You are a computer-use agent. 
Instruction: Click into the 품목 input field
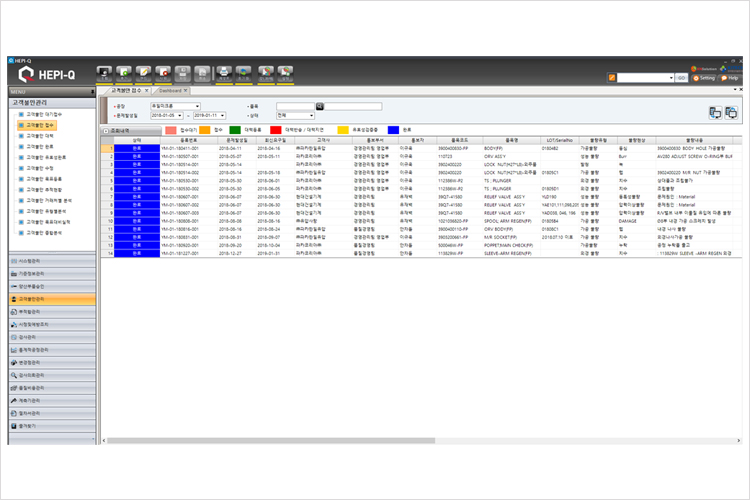(295, 105)
